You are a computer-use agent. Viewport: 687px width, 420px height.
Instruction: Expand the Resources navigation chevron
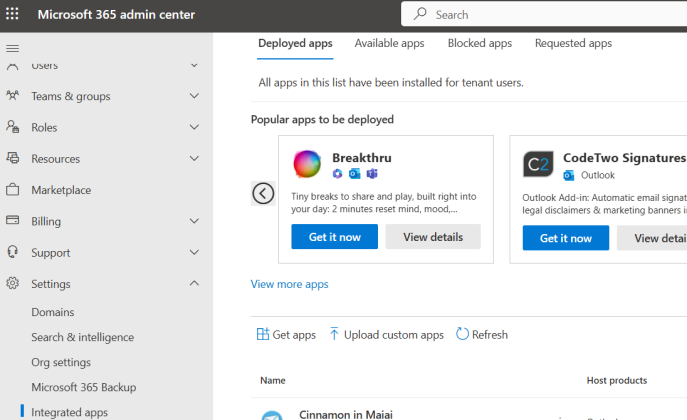coord(194,159)
